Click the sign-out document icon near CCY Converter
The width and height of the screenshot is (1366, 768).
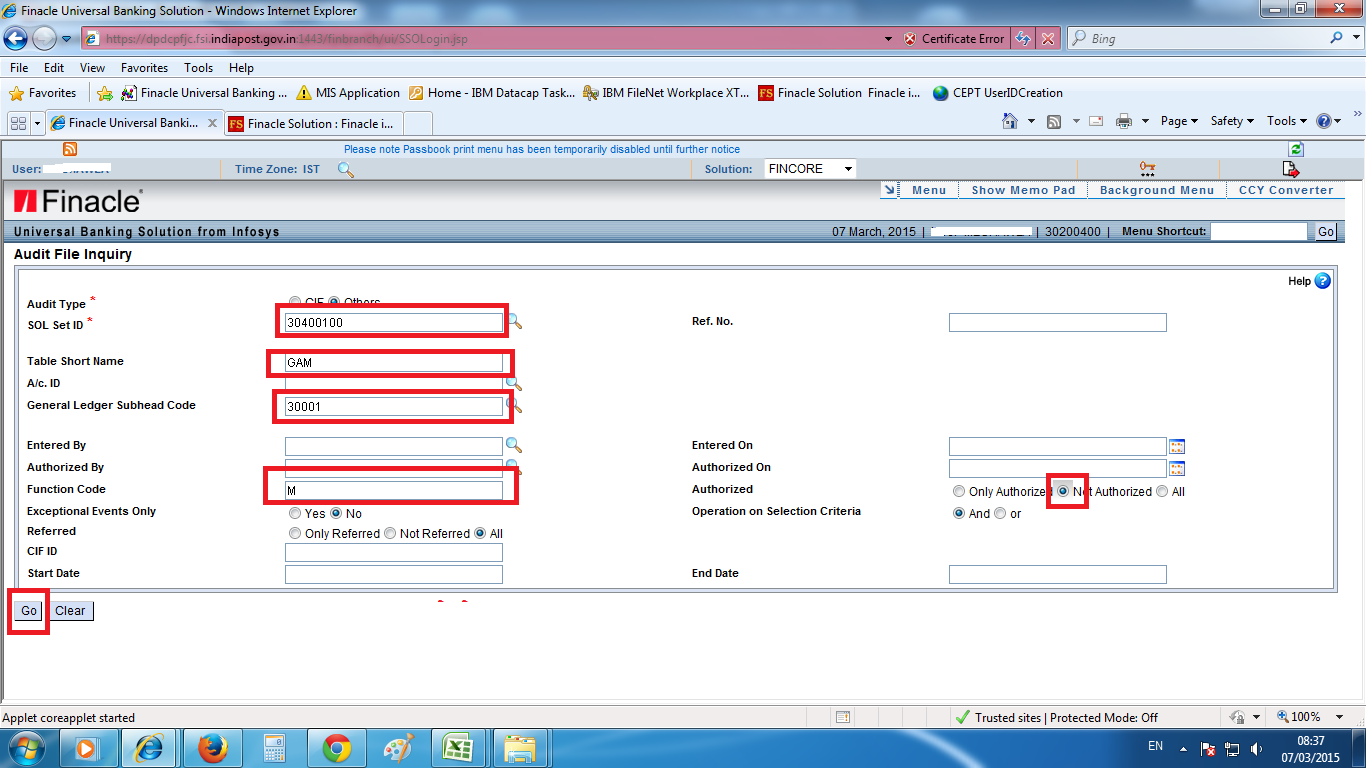point(1290,170)
